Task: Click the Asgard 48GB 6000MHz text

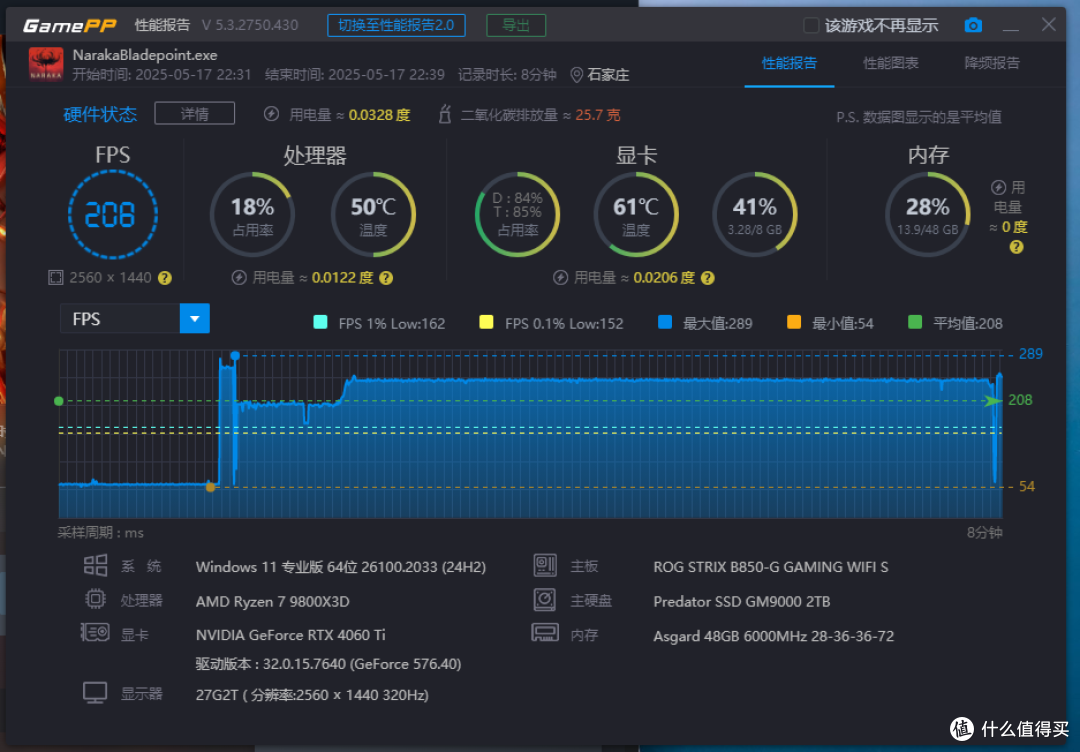Action: (x=773, y=636)
